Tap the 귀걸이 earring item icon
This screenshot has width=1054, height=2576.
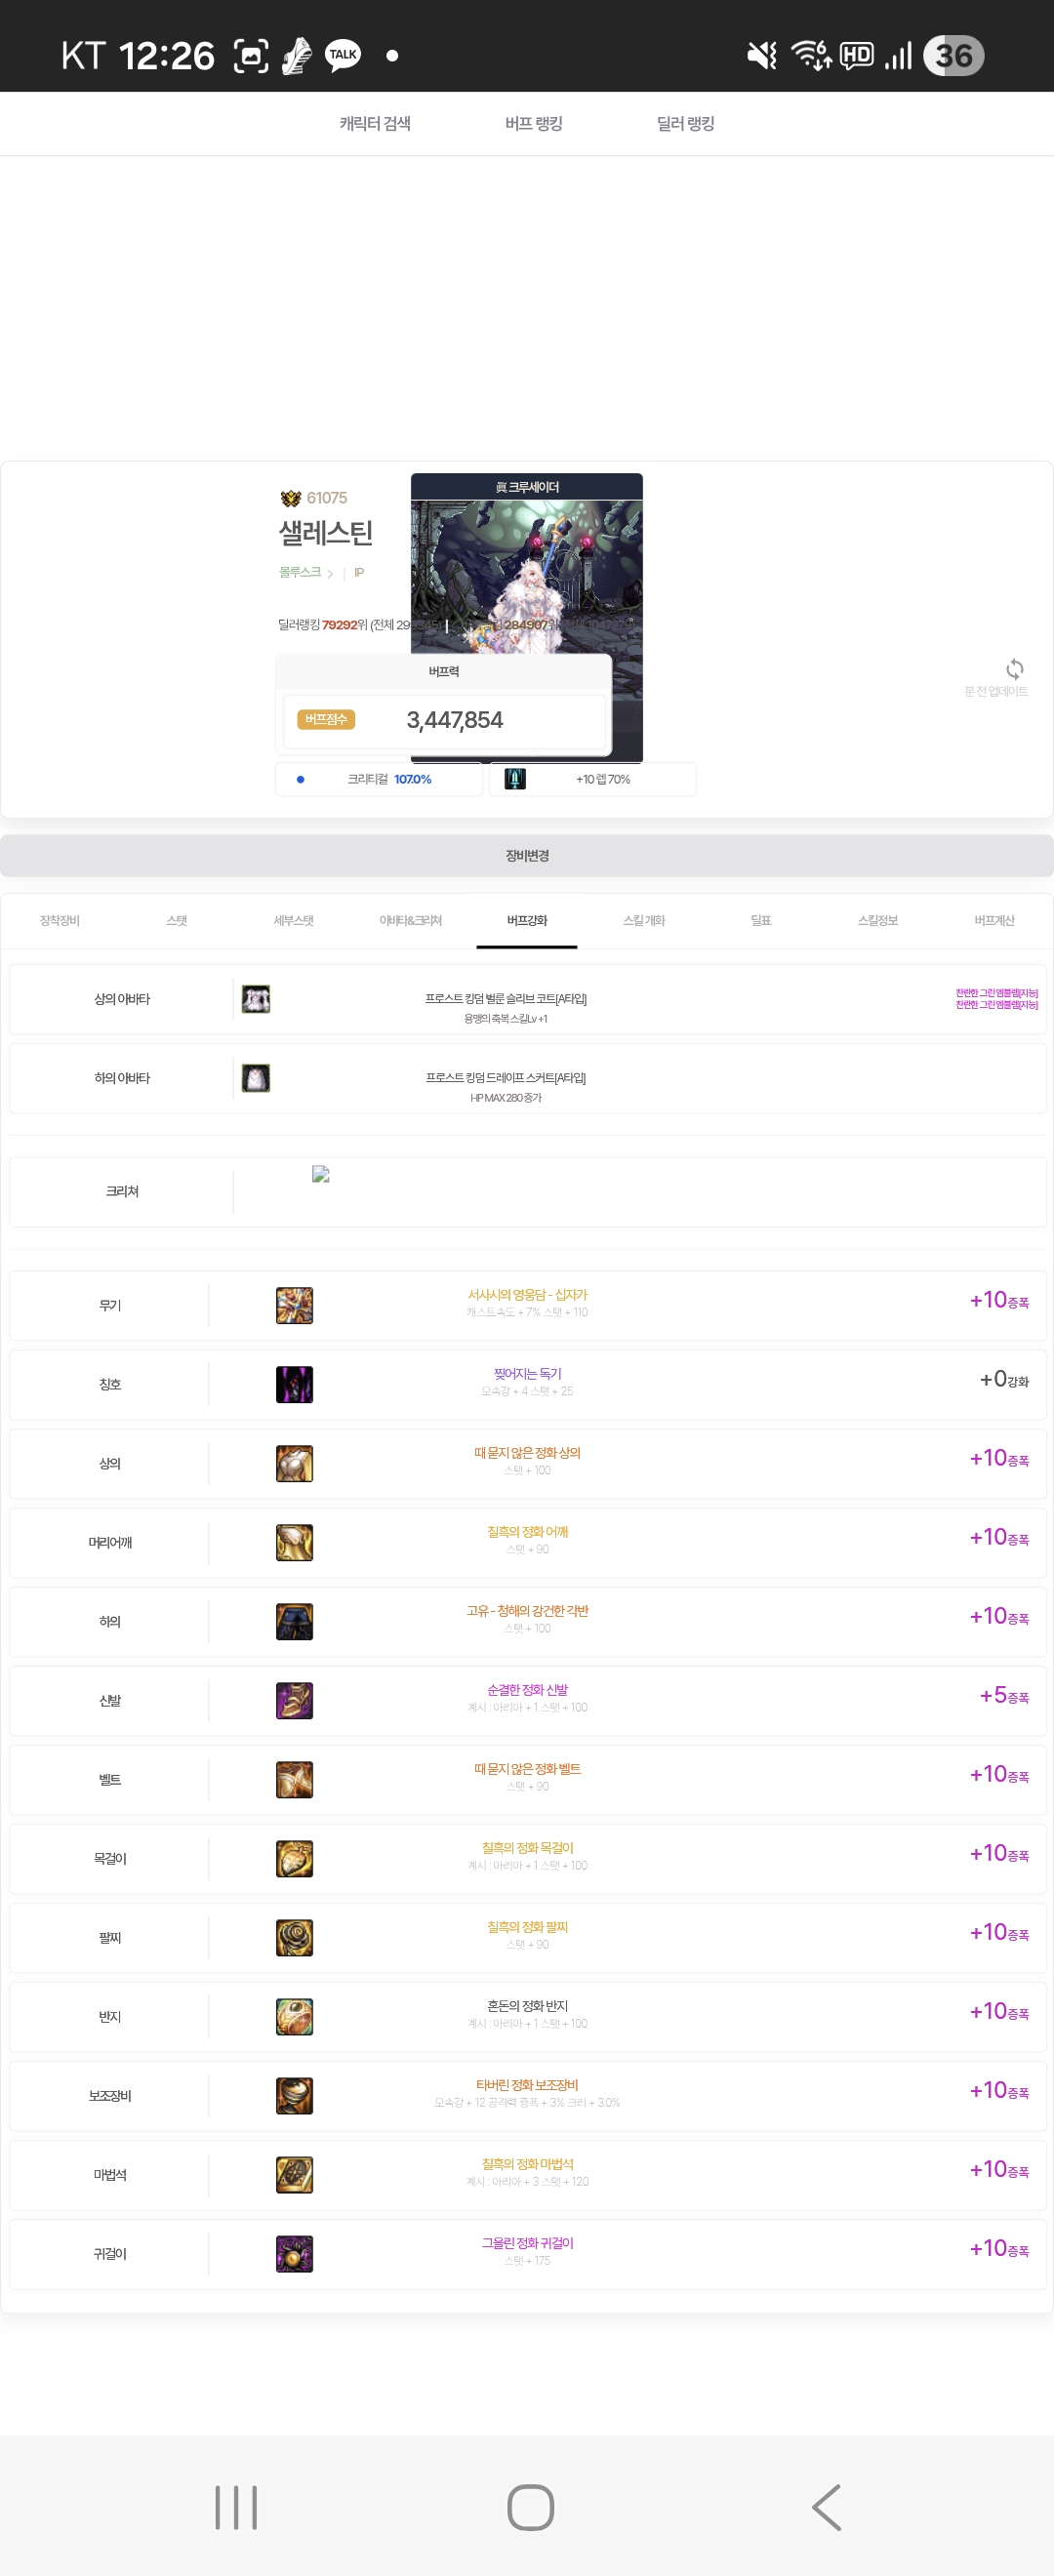pos(294,2253)
